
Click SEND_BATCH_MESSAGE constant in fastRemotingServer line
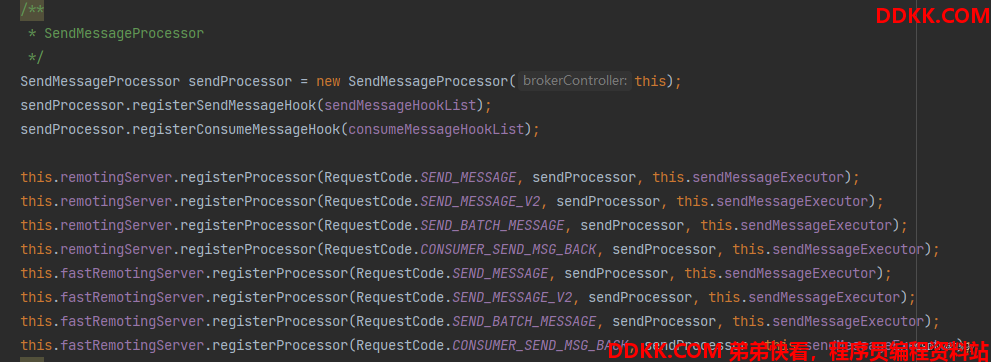click(x=525, y=322)
